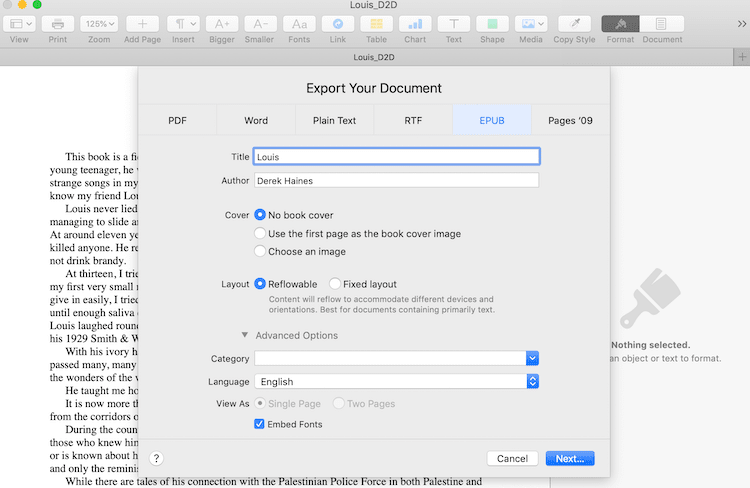The width and height of the screenshot is (750, 488).
Task: Click the Smaller text icon
Action: coord(260,24)
